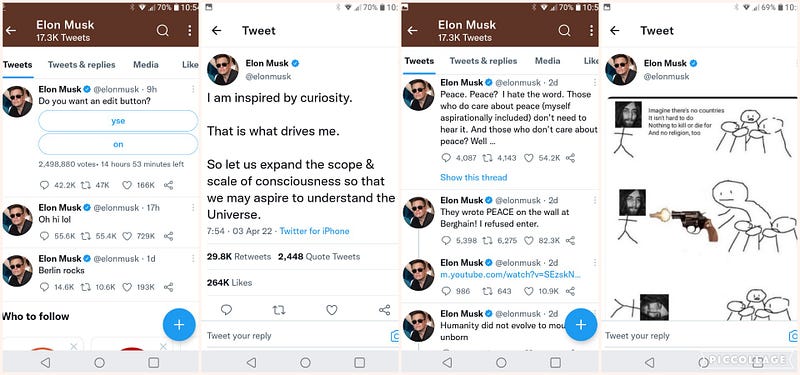
Task: Open options menu for "Do you want an edit button" tweet
Action: (193, 89)
